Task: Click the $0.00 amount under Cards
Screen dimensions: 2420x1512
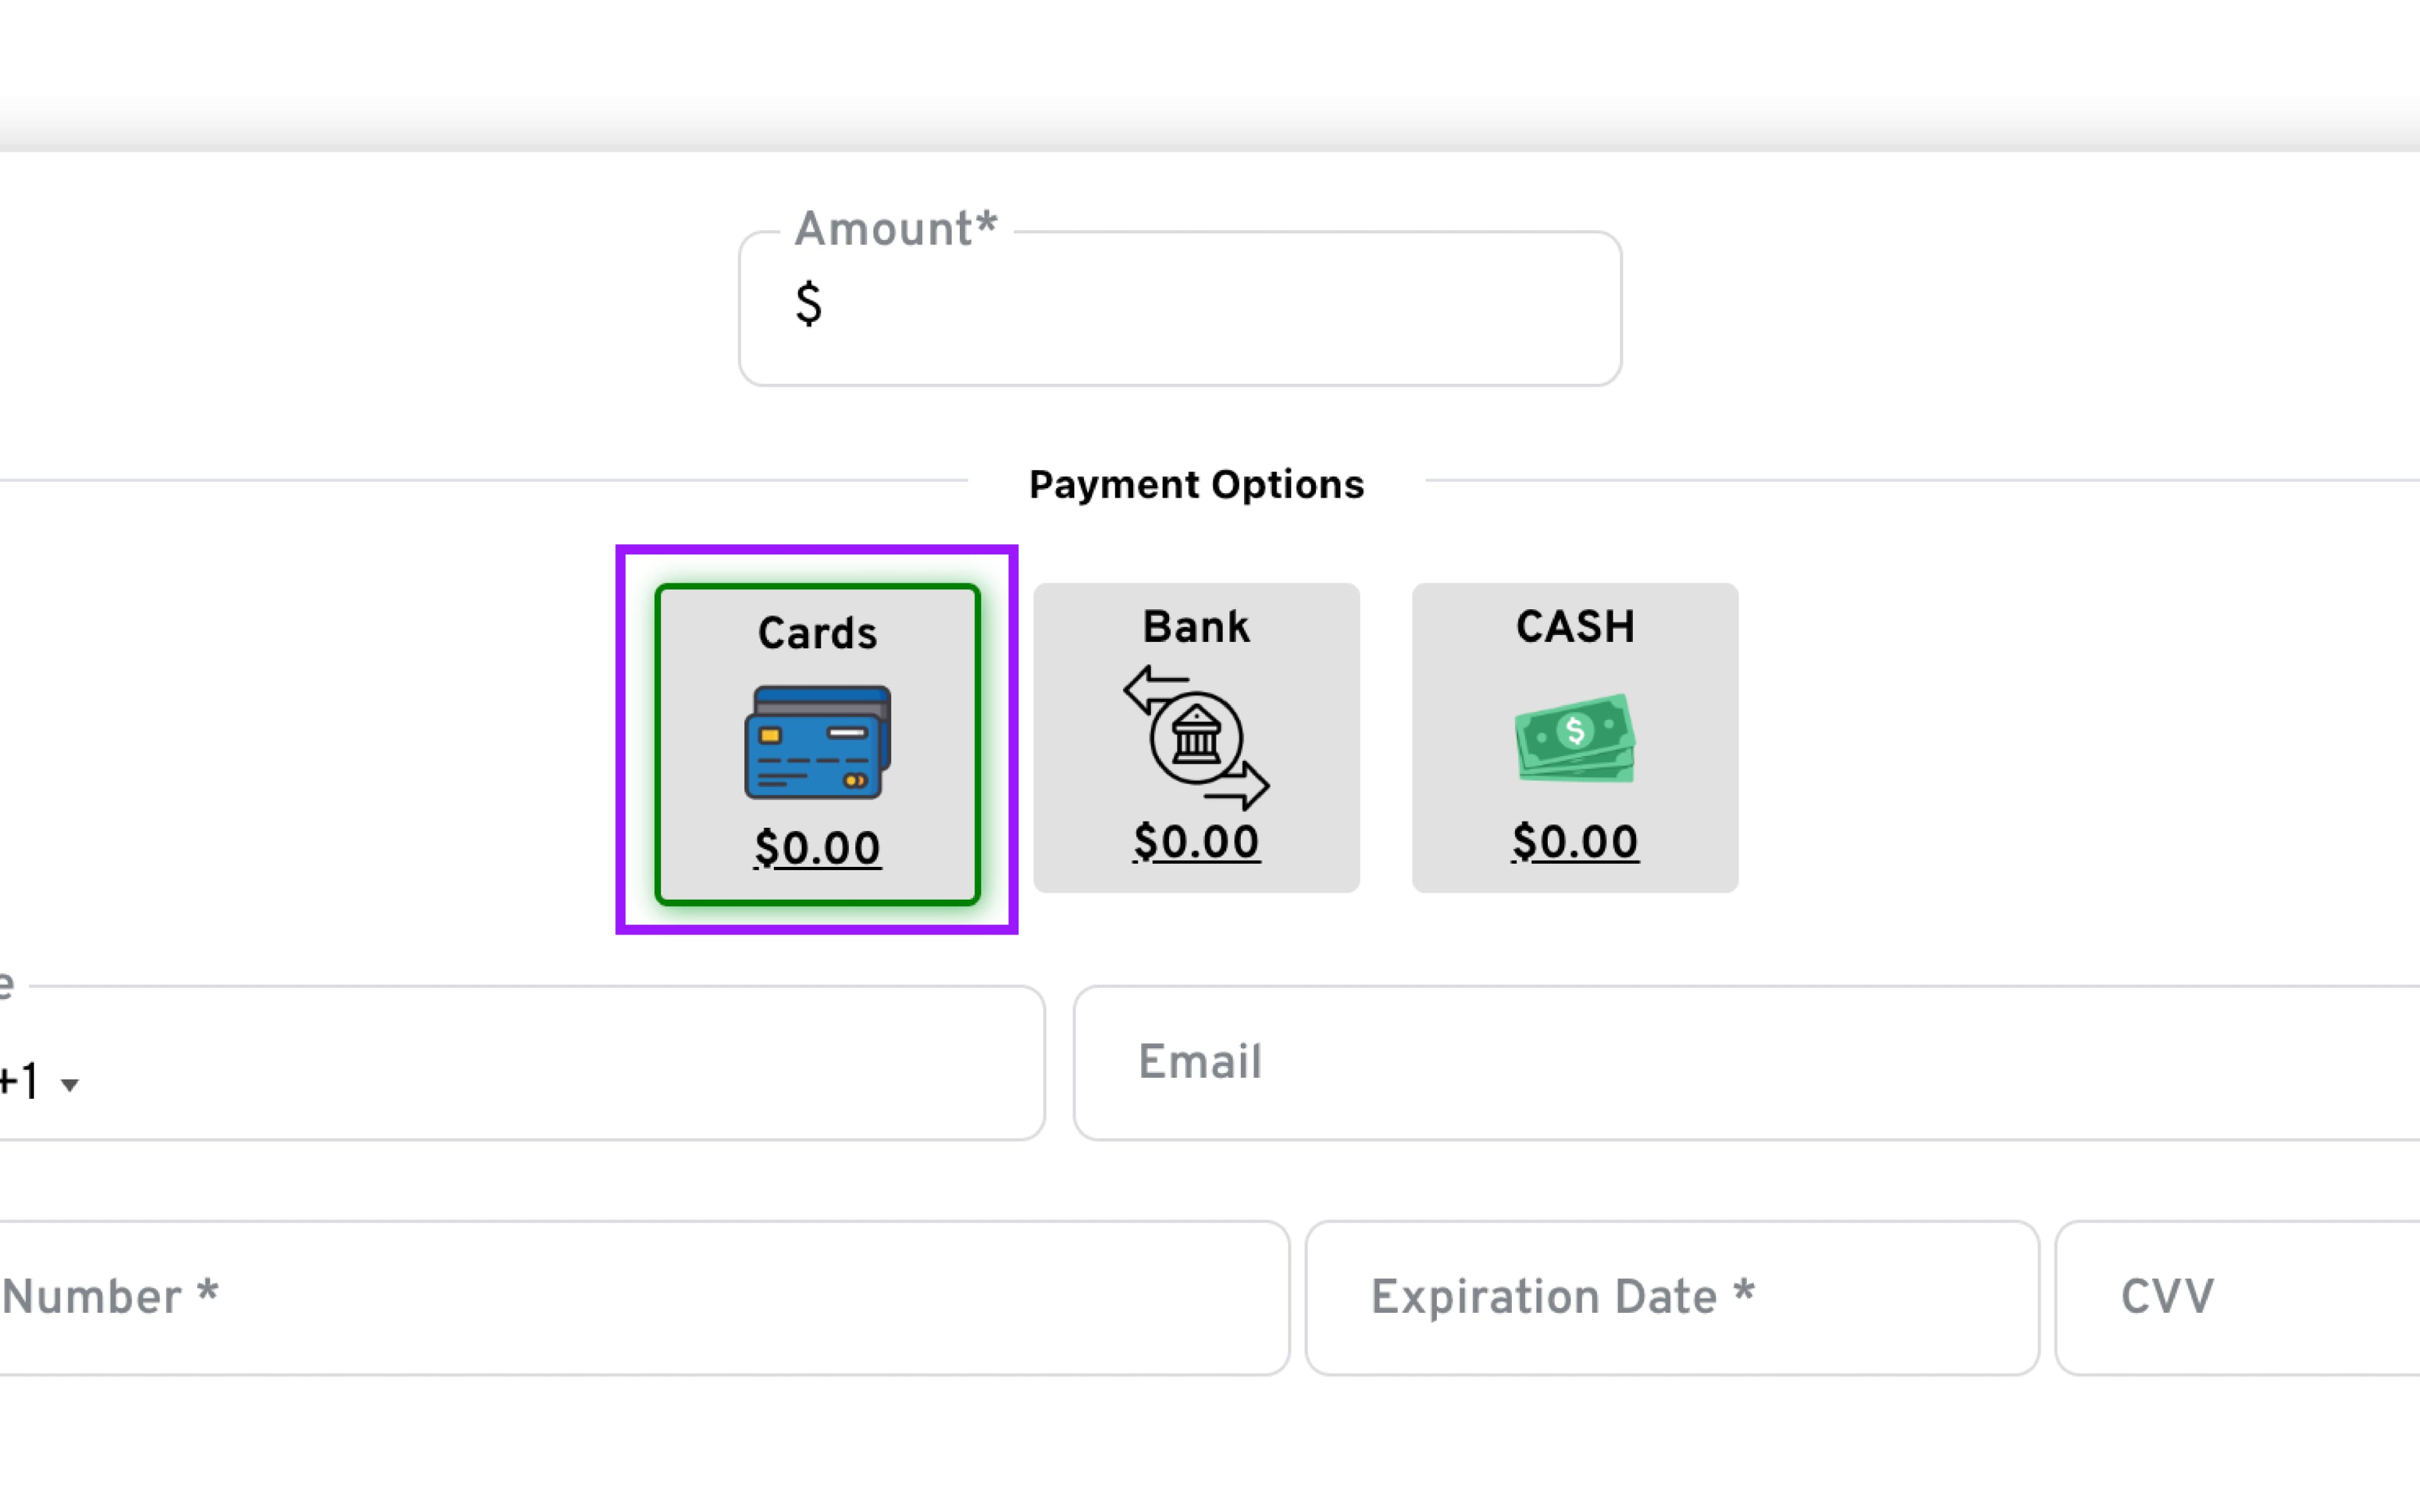Action: (817, 848)
